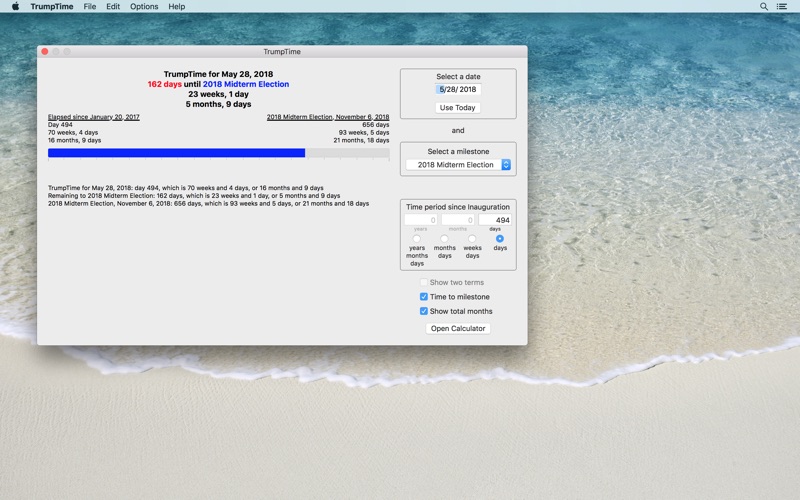The height and width of the screenshot is (500, 800).
Task: Click the 'Select a date' label
Action: [x=458, y=77]
